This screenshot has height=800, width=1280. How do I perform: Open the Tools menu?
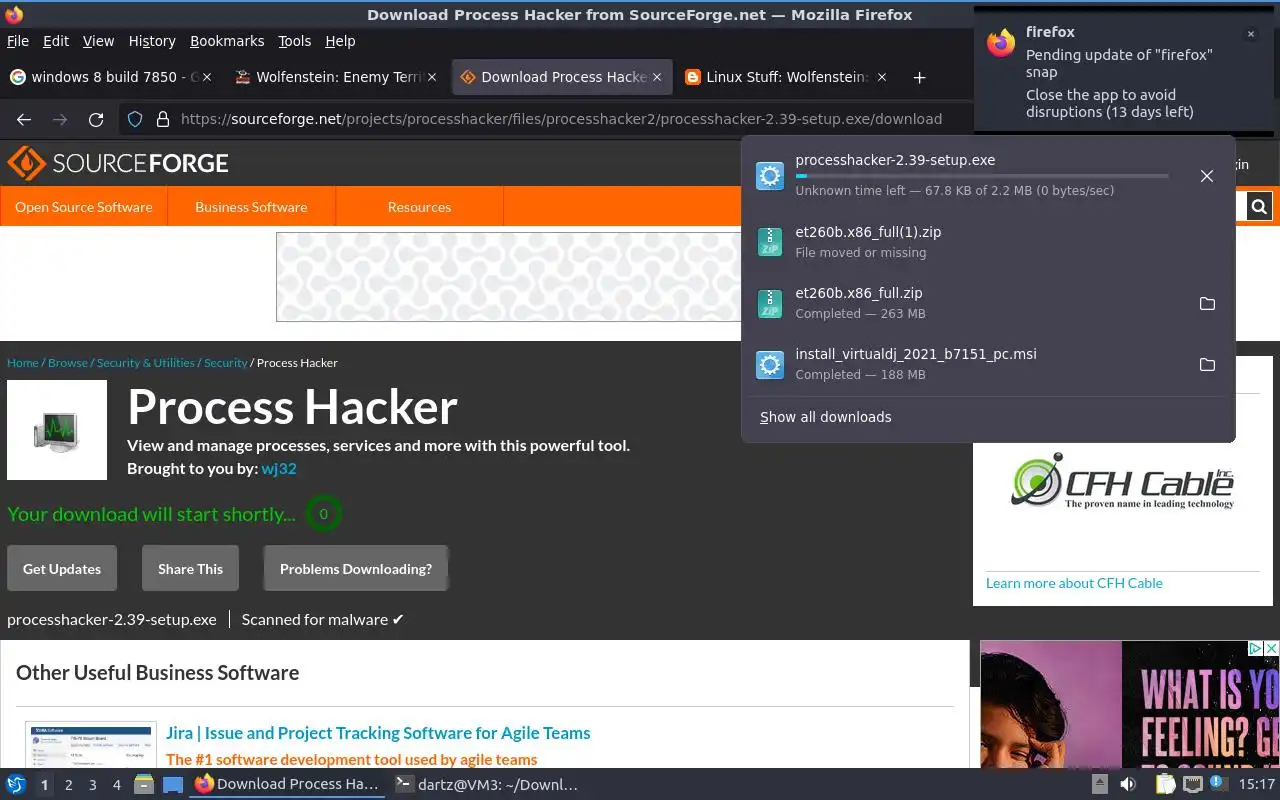(x=295, y=41)
